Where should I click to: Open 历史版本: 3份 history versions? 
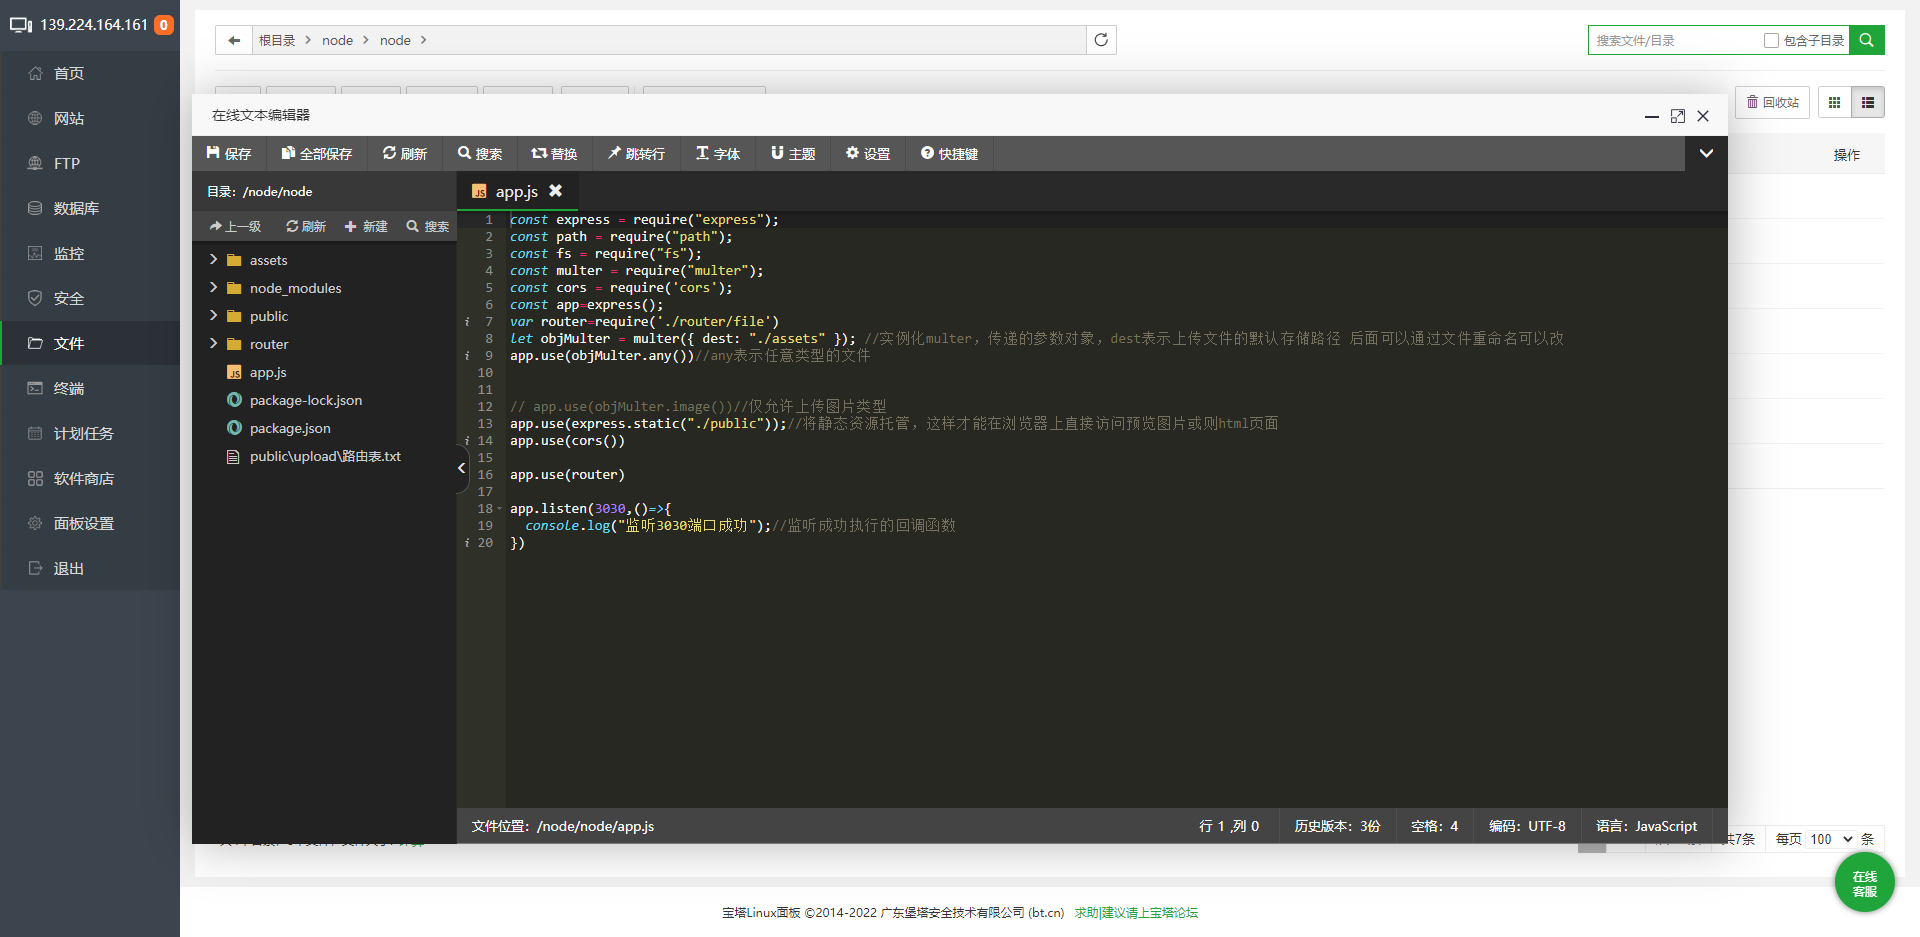pyautogui.click(x=1337, y=826)
